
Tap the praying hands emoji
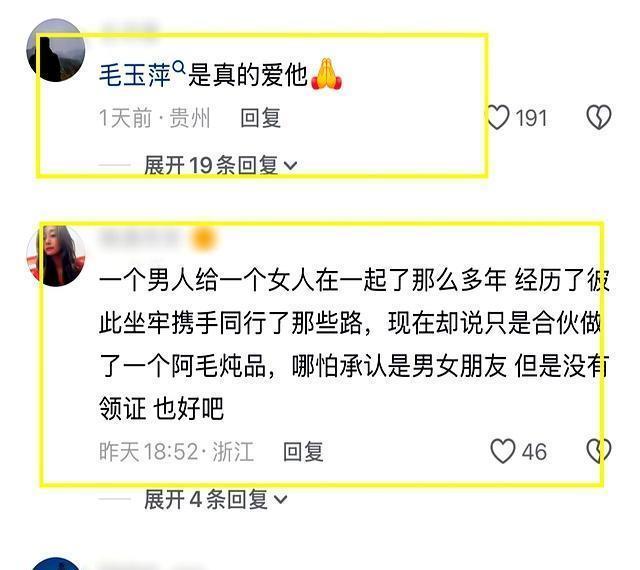(x=327, y=74)
